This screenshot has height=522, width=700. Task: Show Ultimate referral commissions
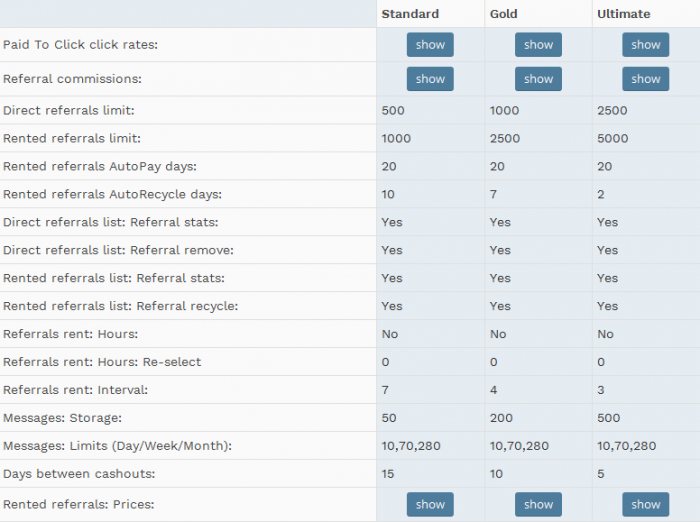[x=646, y=79]
